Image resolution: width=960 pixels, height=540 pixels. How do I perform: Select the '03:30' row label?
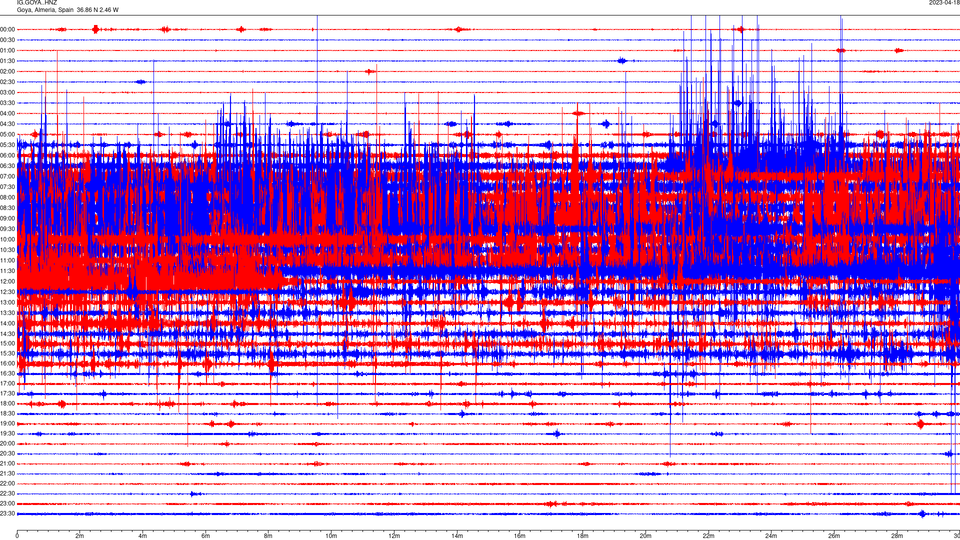coord(7,103)
